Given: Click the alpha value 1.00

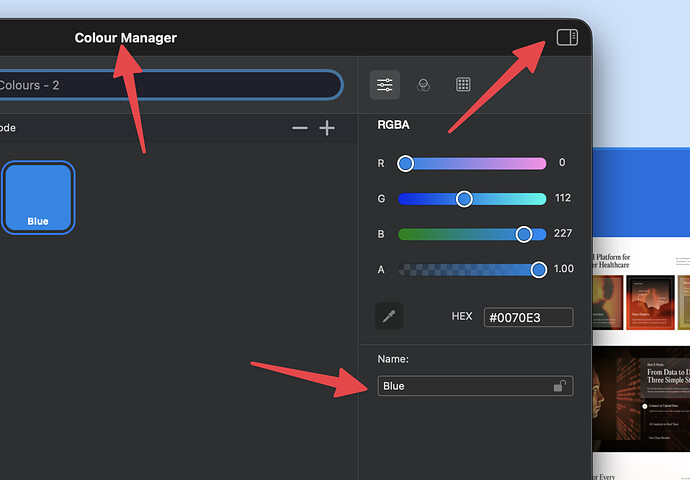Looking at the screenshot, I should (x=563, y=269).
